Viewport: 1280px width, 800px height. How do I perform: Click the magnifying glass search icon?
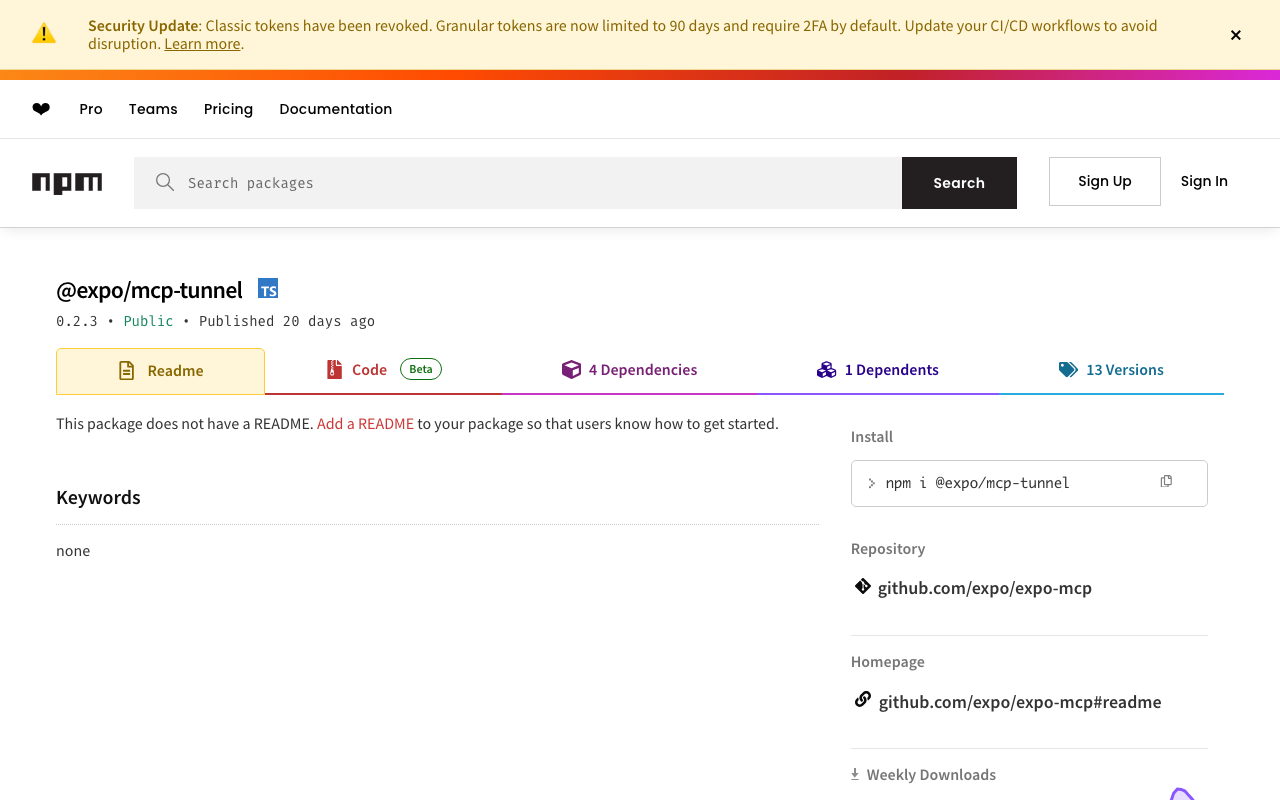165,182
